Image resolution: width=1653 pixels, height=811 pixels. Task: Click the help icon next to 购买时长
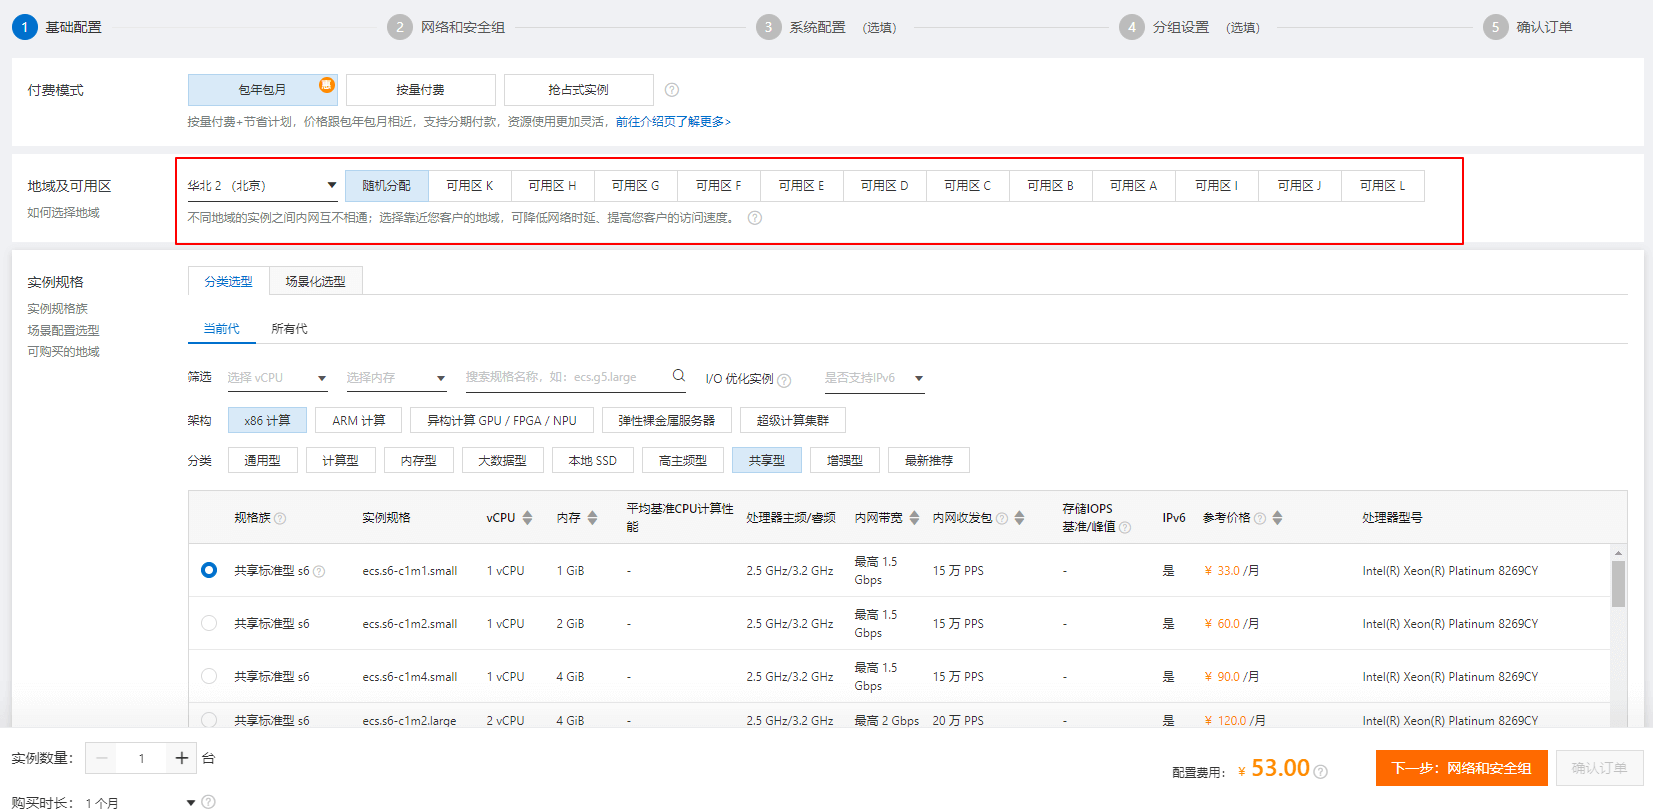(208, 802)
